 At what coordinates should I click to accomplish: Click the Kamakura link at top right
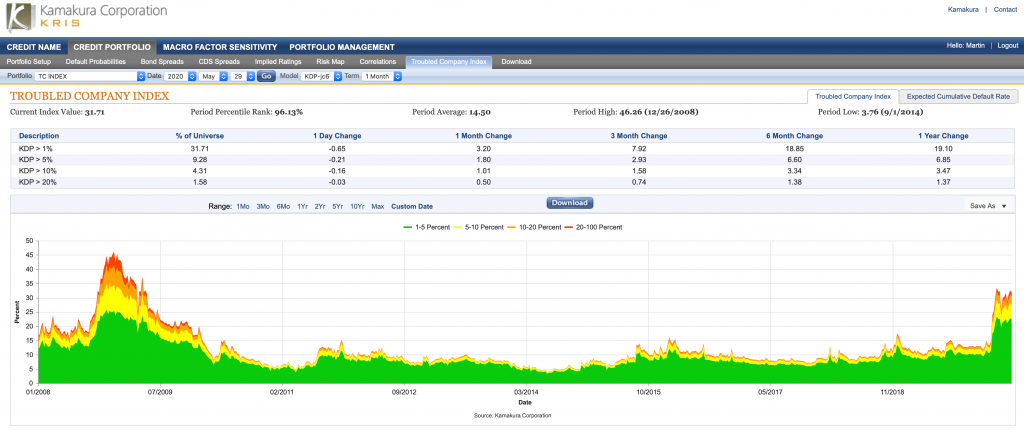pos(962,10)
